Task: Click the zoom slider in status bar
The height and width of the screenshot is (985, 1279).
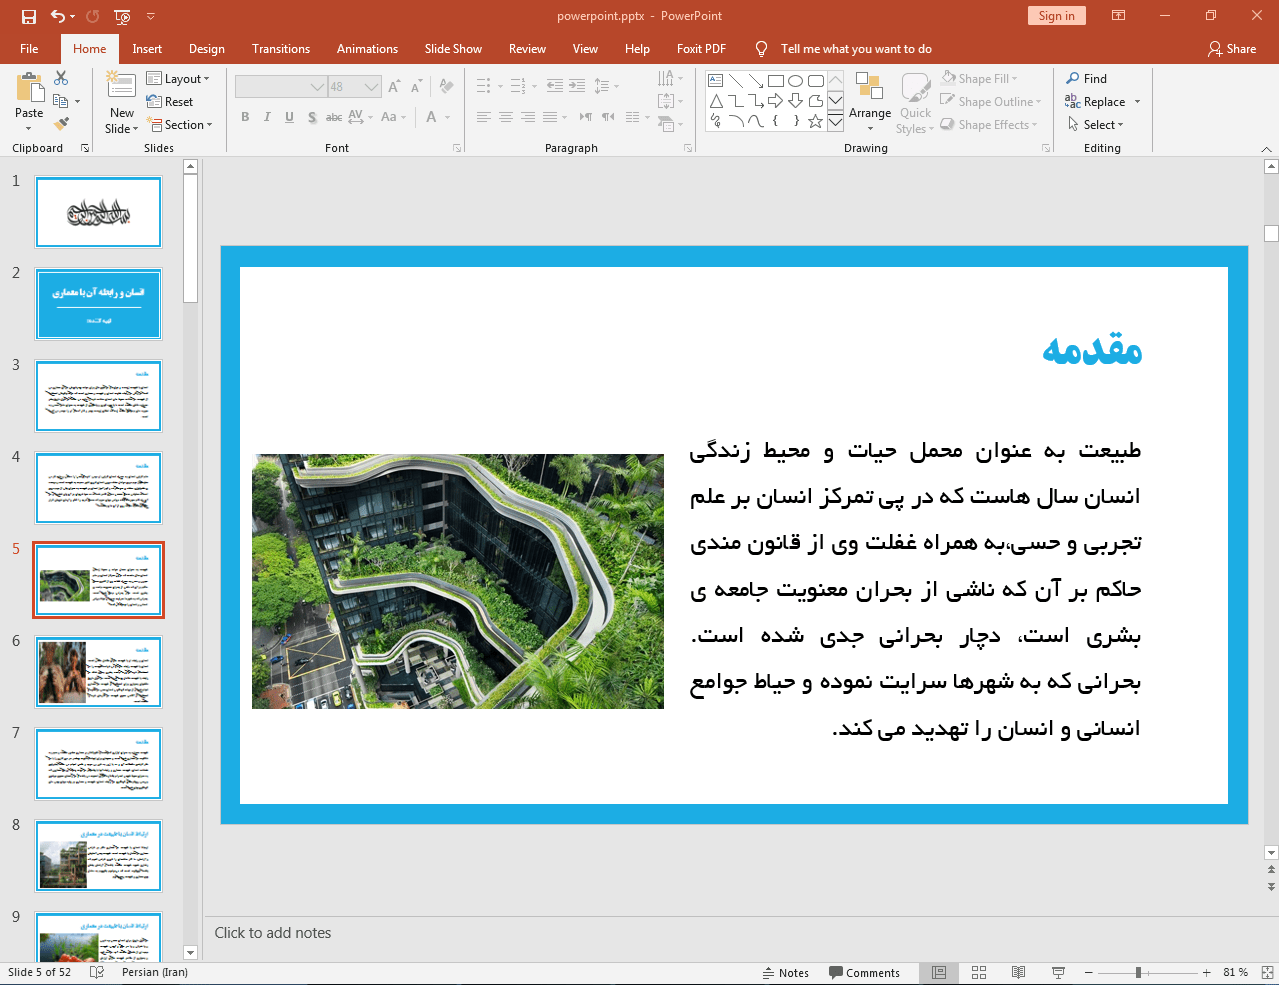Action: [1138, 972]
